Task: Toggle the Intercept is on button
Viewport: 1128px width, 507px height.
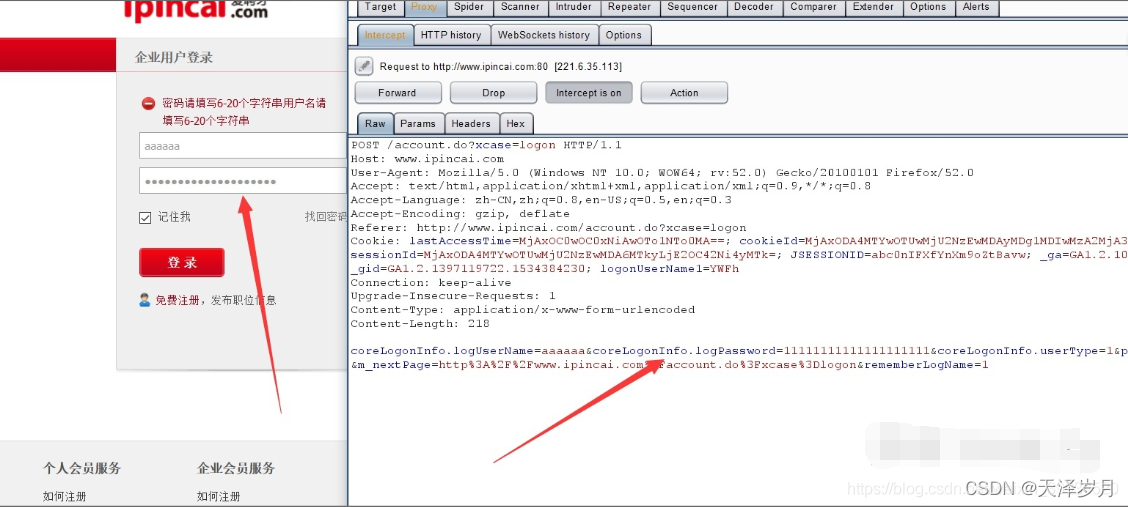Action: click(588, 93)
